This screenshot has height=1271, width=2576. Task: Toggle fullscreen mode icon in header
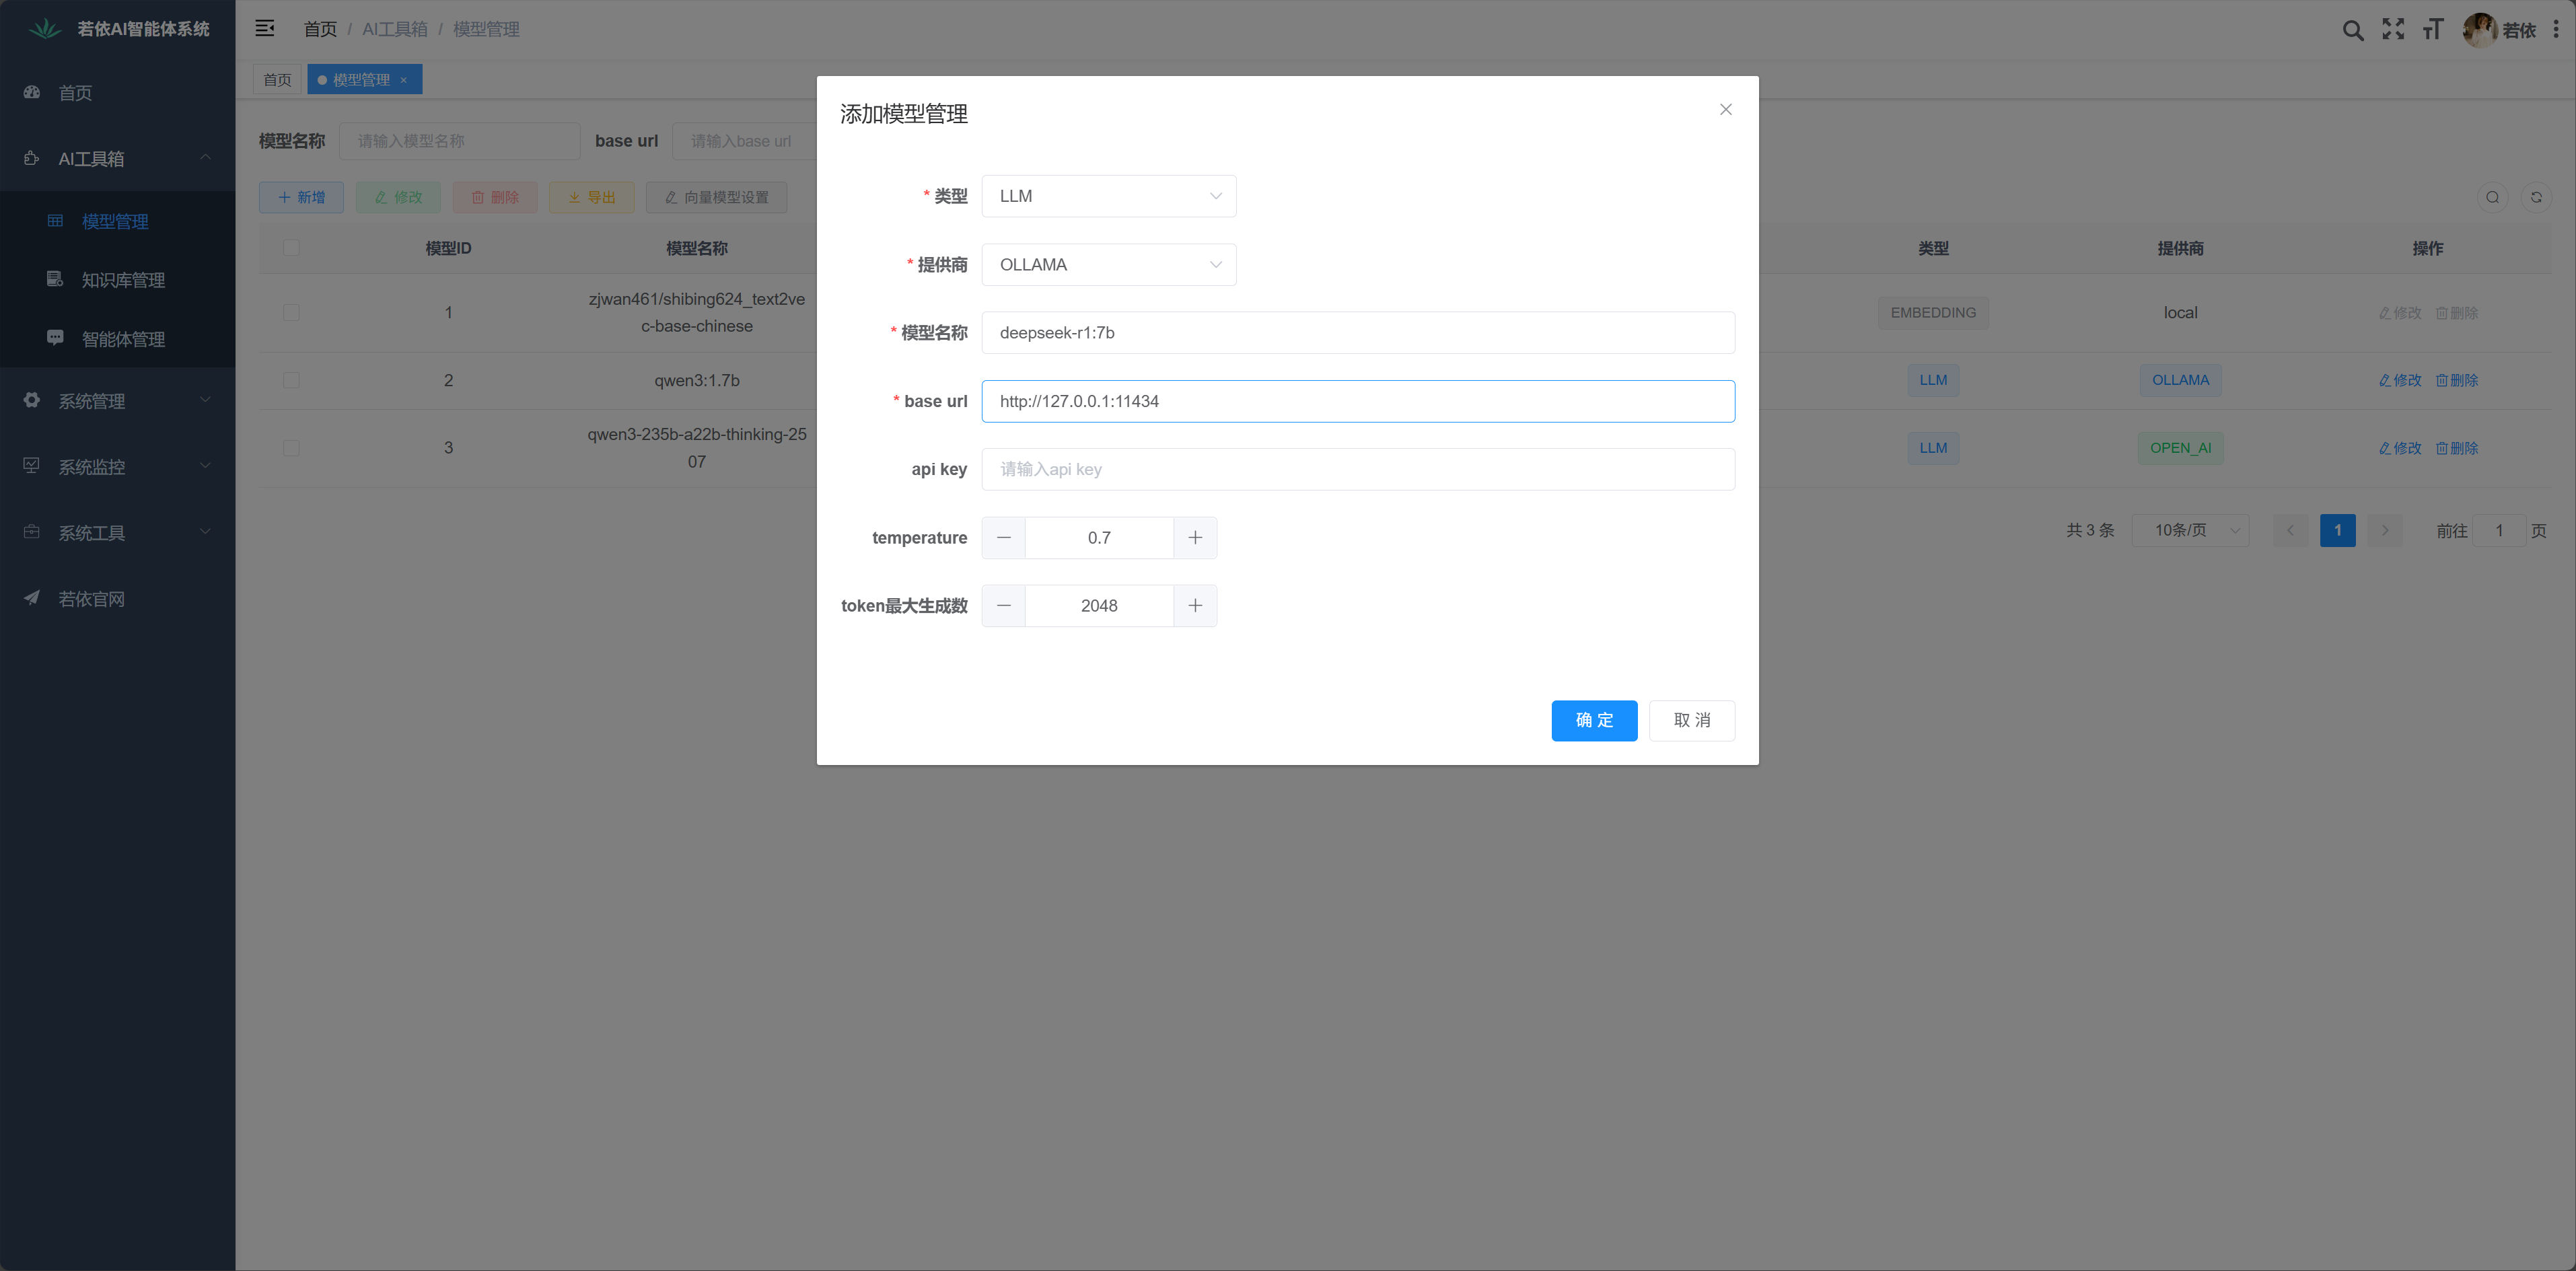2393,30
